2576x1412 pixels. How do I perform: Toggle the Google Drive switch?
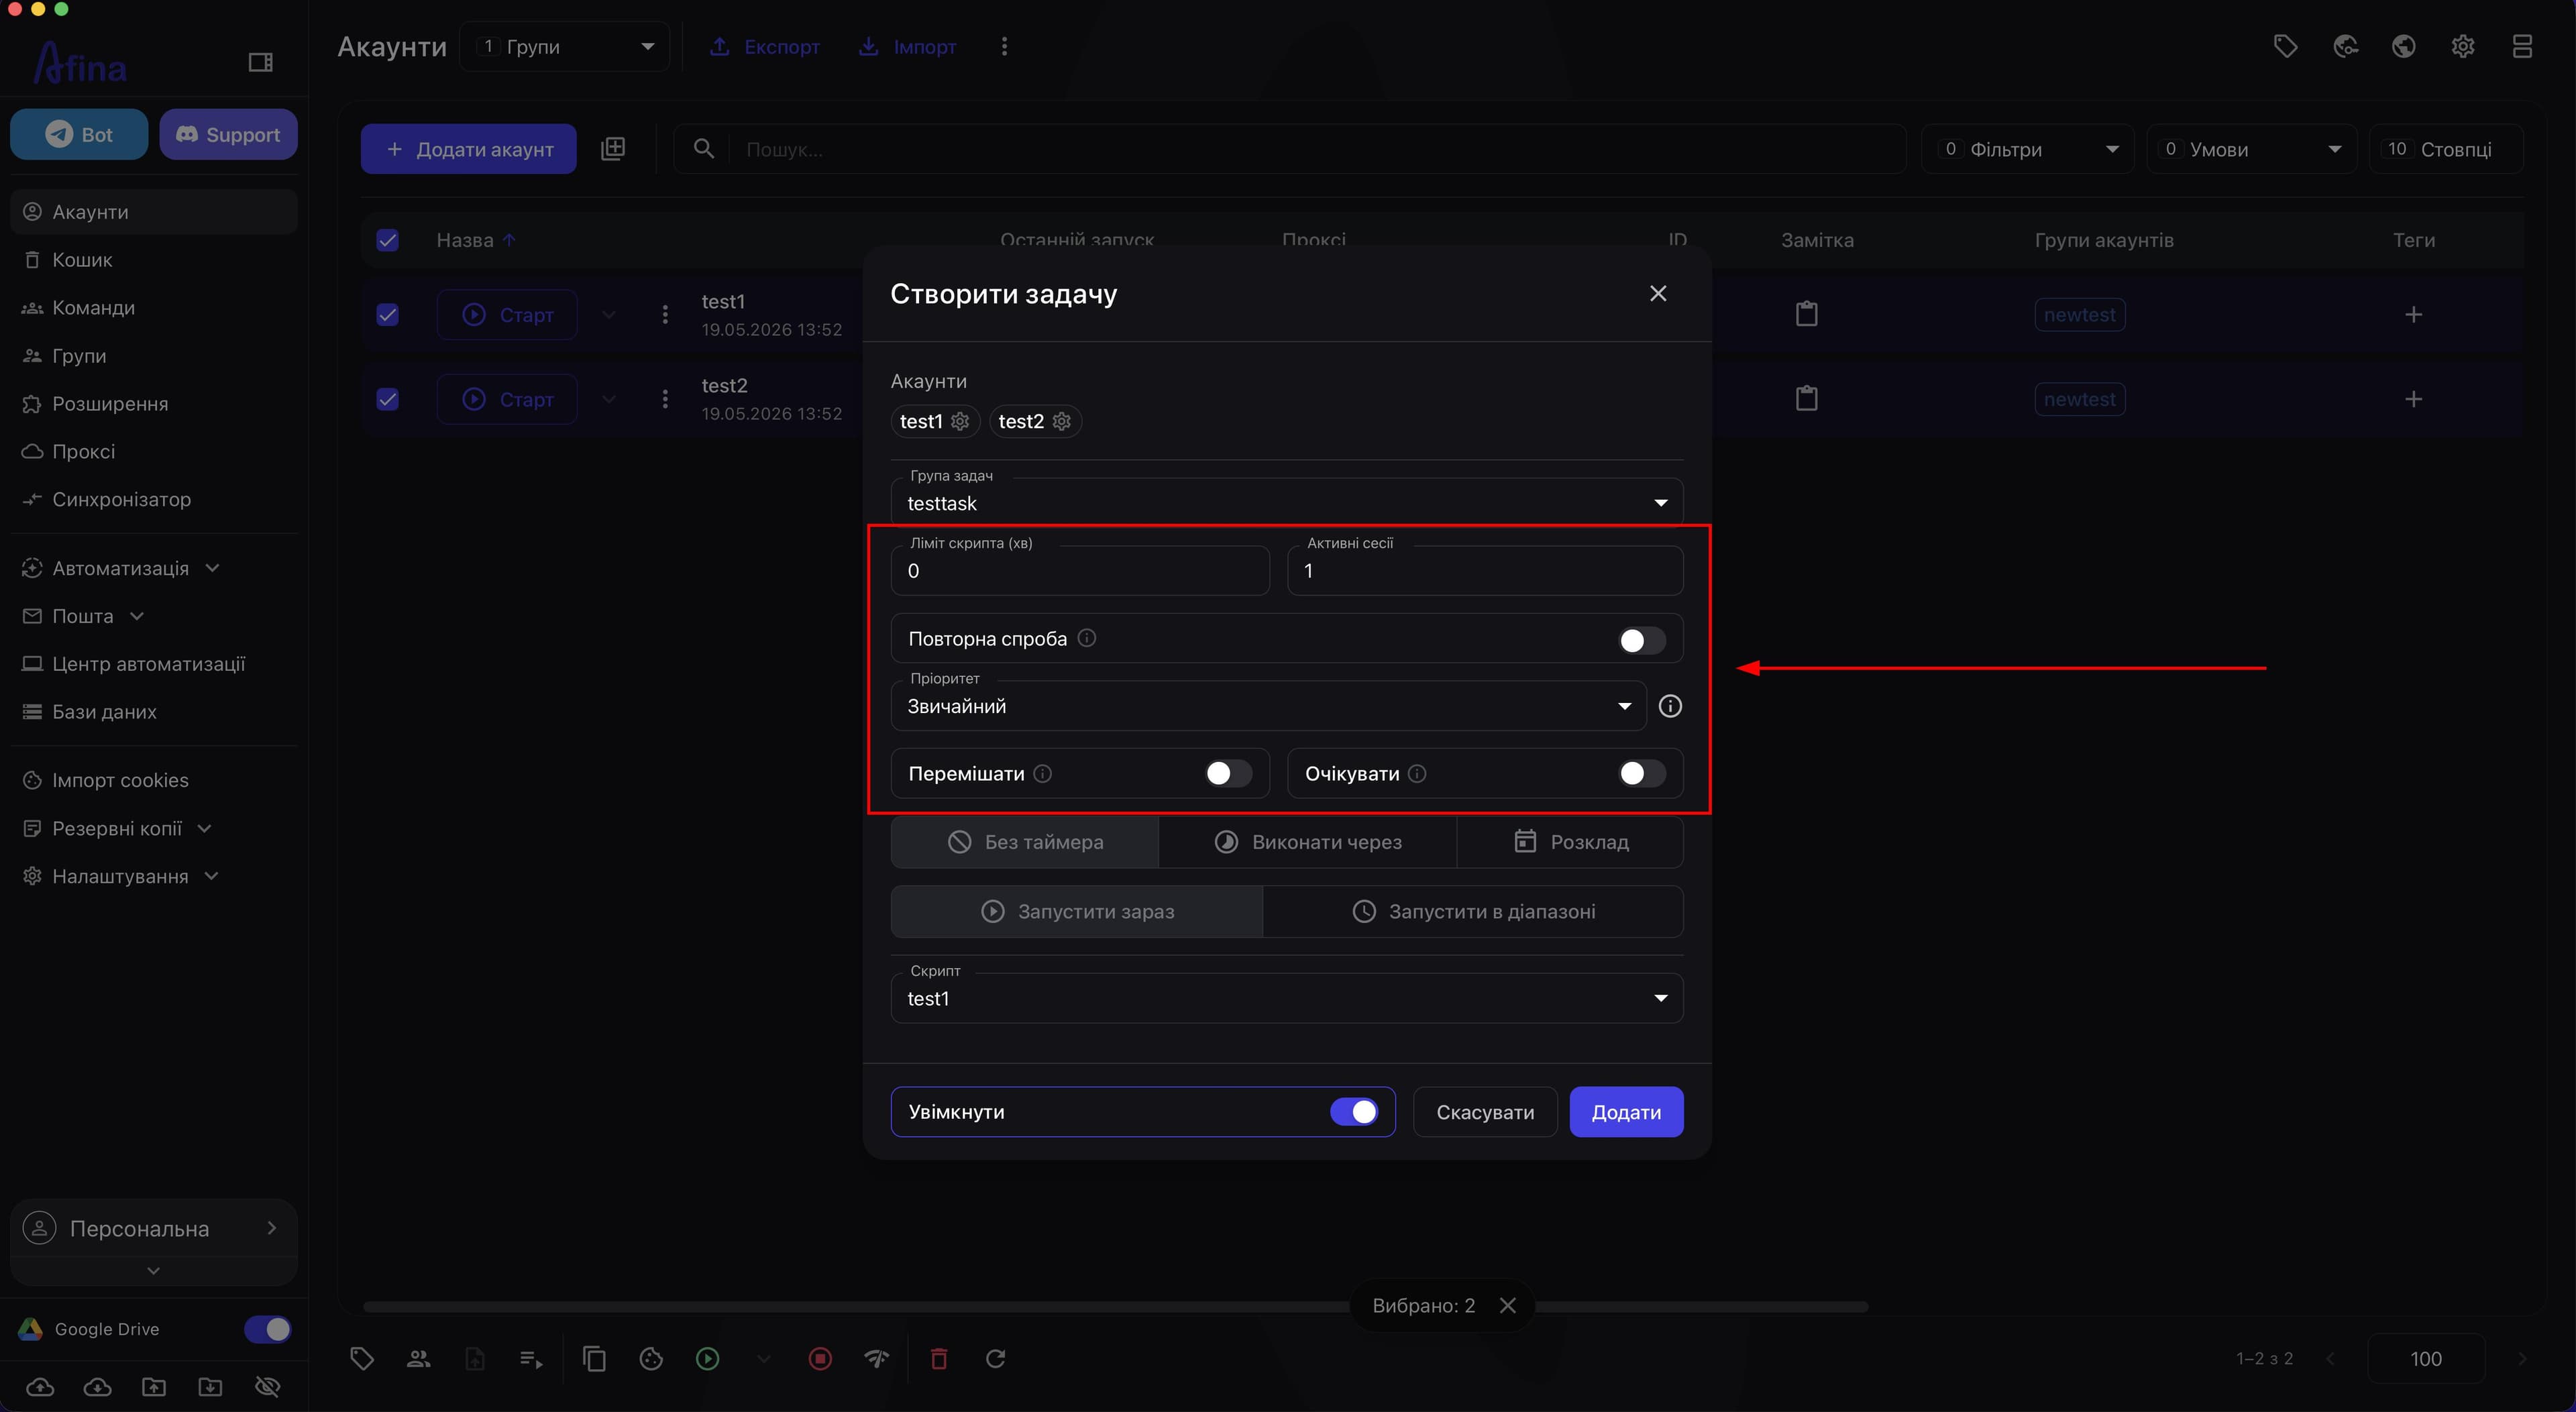point(267,1329)
